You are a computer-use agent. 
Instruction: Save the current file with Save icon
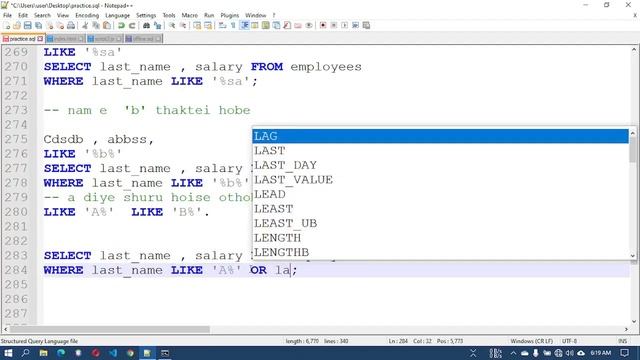27,25
